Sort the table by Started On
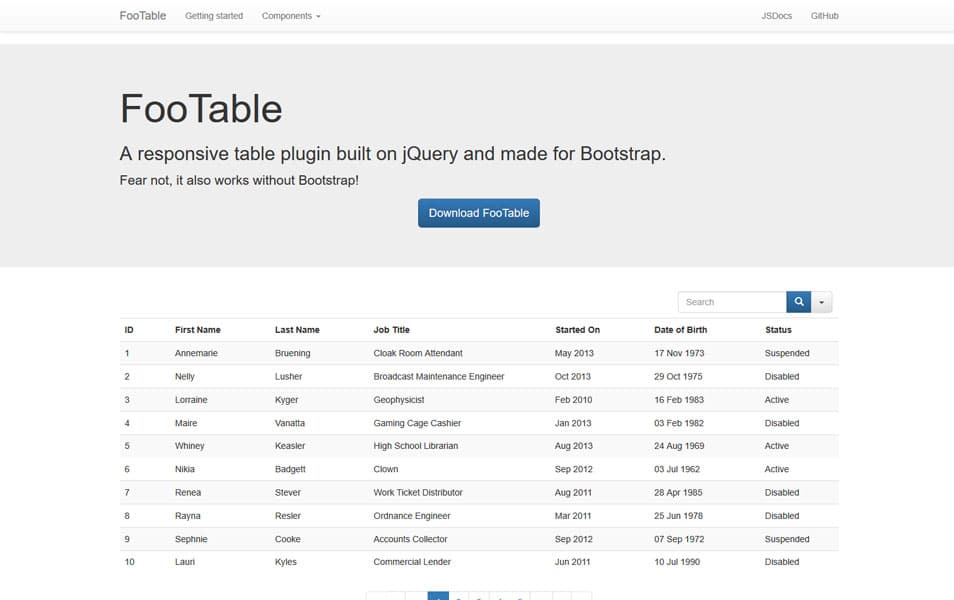 click(x=578, y=329)
